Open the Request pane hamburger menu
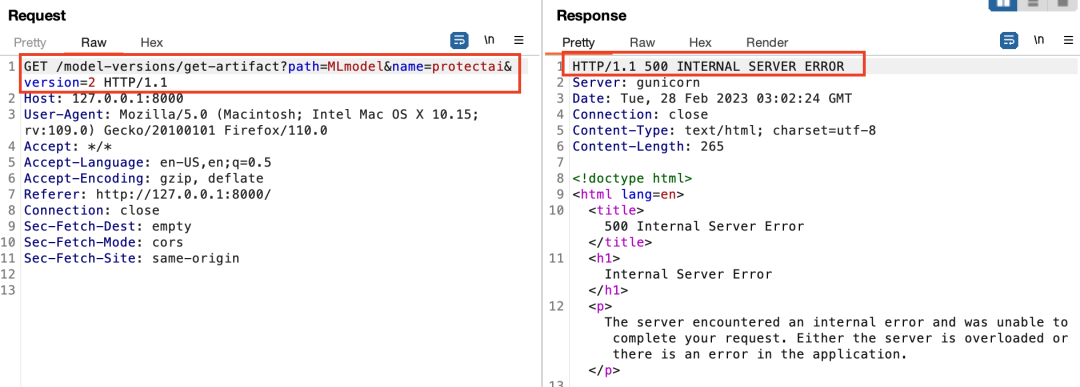Viewport: 1080px width, 387px height. (519, 40)
